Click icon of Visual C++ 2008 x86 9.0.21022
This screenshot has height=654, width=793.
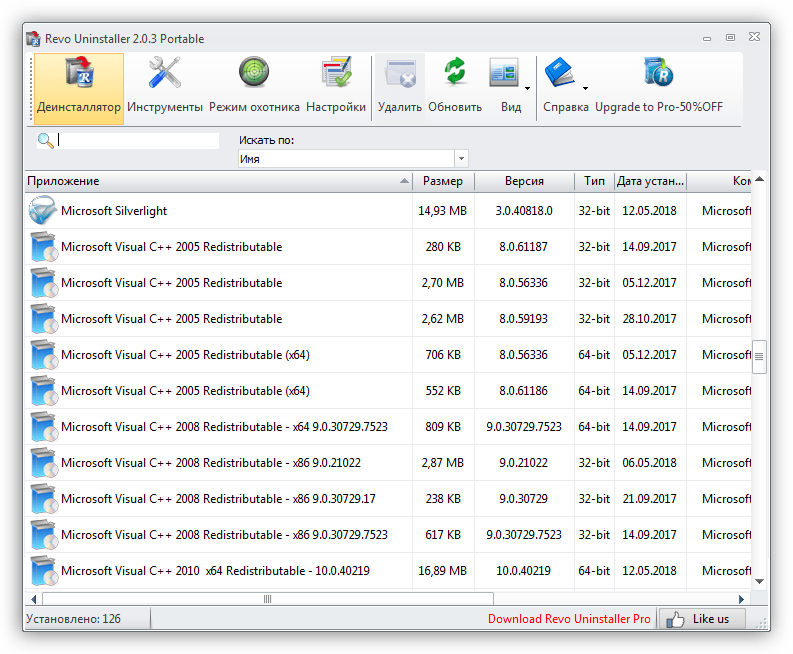tap(43, 463)
